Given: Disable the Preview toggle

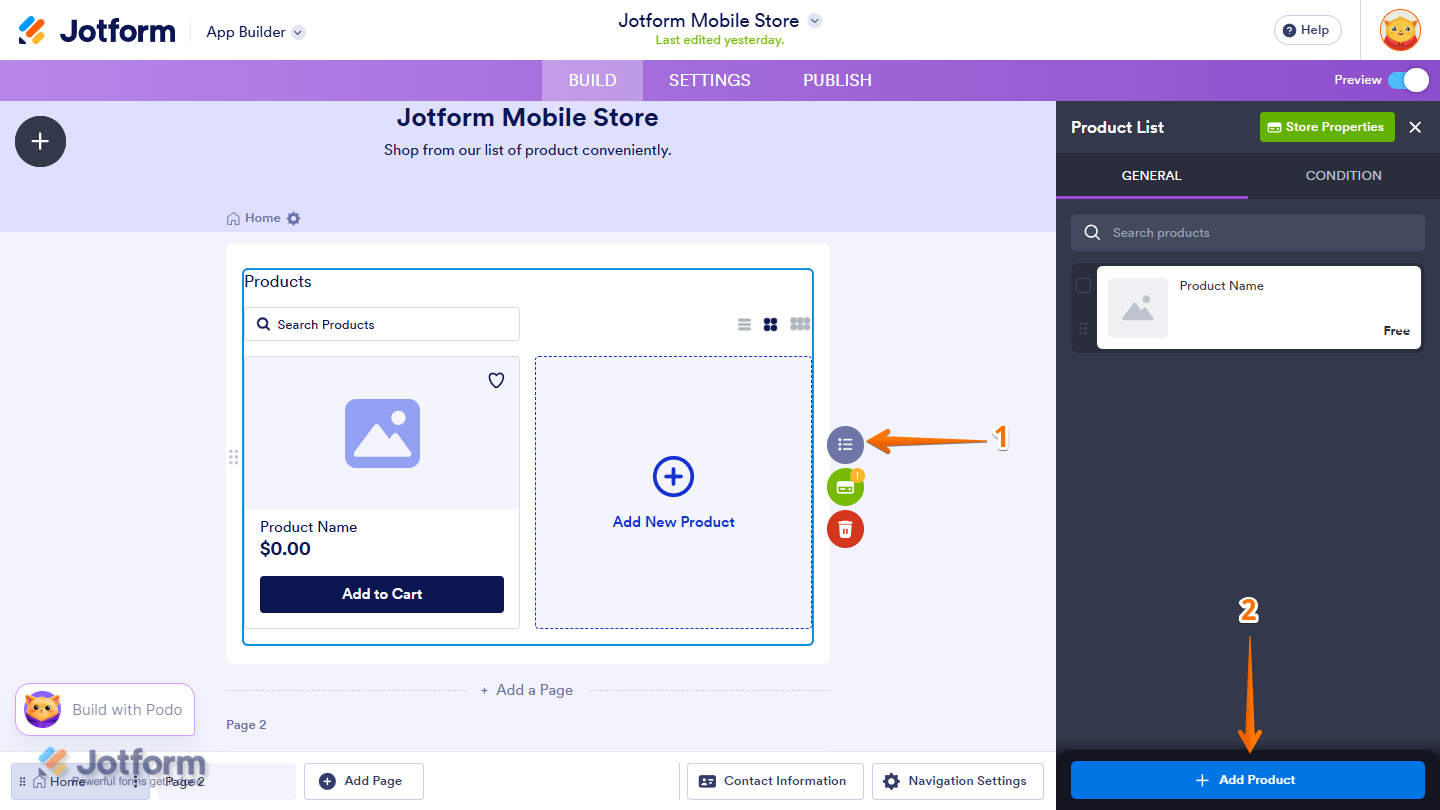Looking at the screenshot, I should 1412,80.
